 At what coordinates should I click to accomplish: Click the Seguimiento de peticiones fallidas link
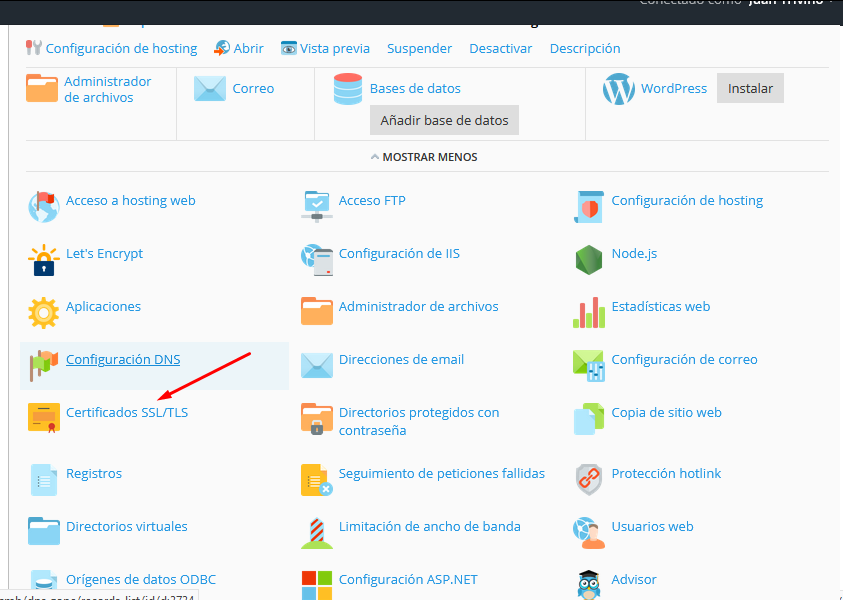pos(441,473)
